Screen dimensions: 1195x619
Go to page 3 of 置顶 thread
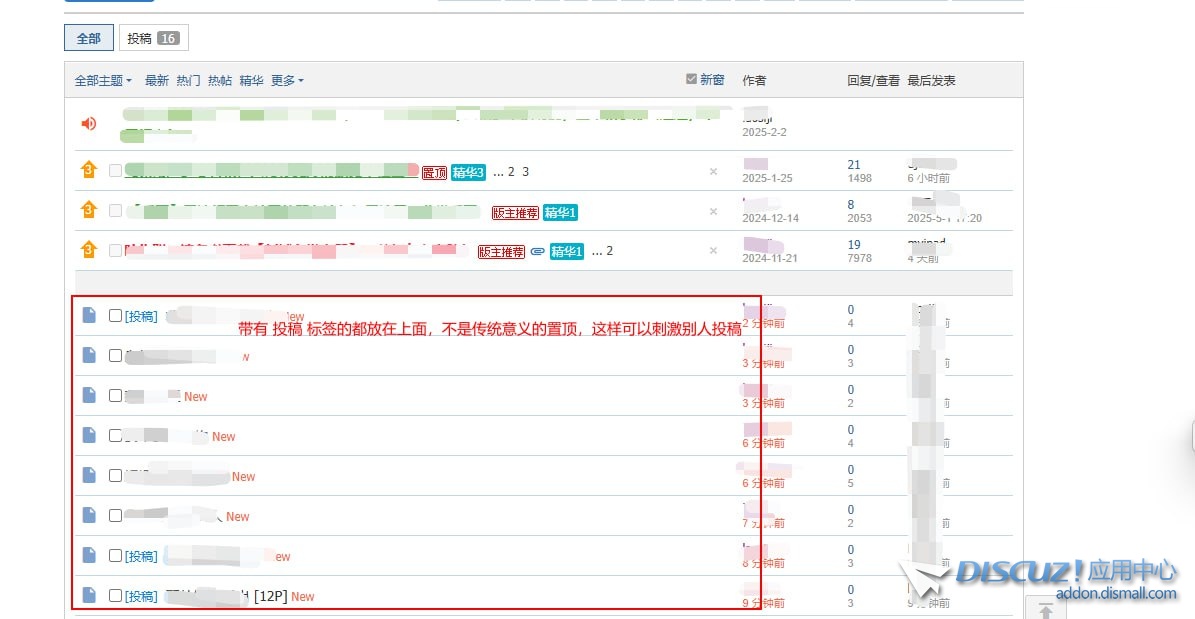[526, 172]
